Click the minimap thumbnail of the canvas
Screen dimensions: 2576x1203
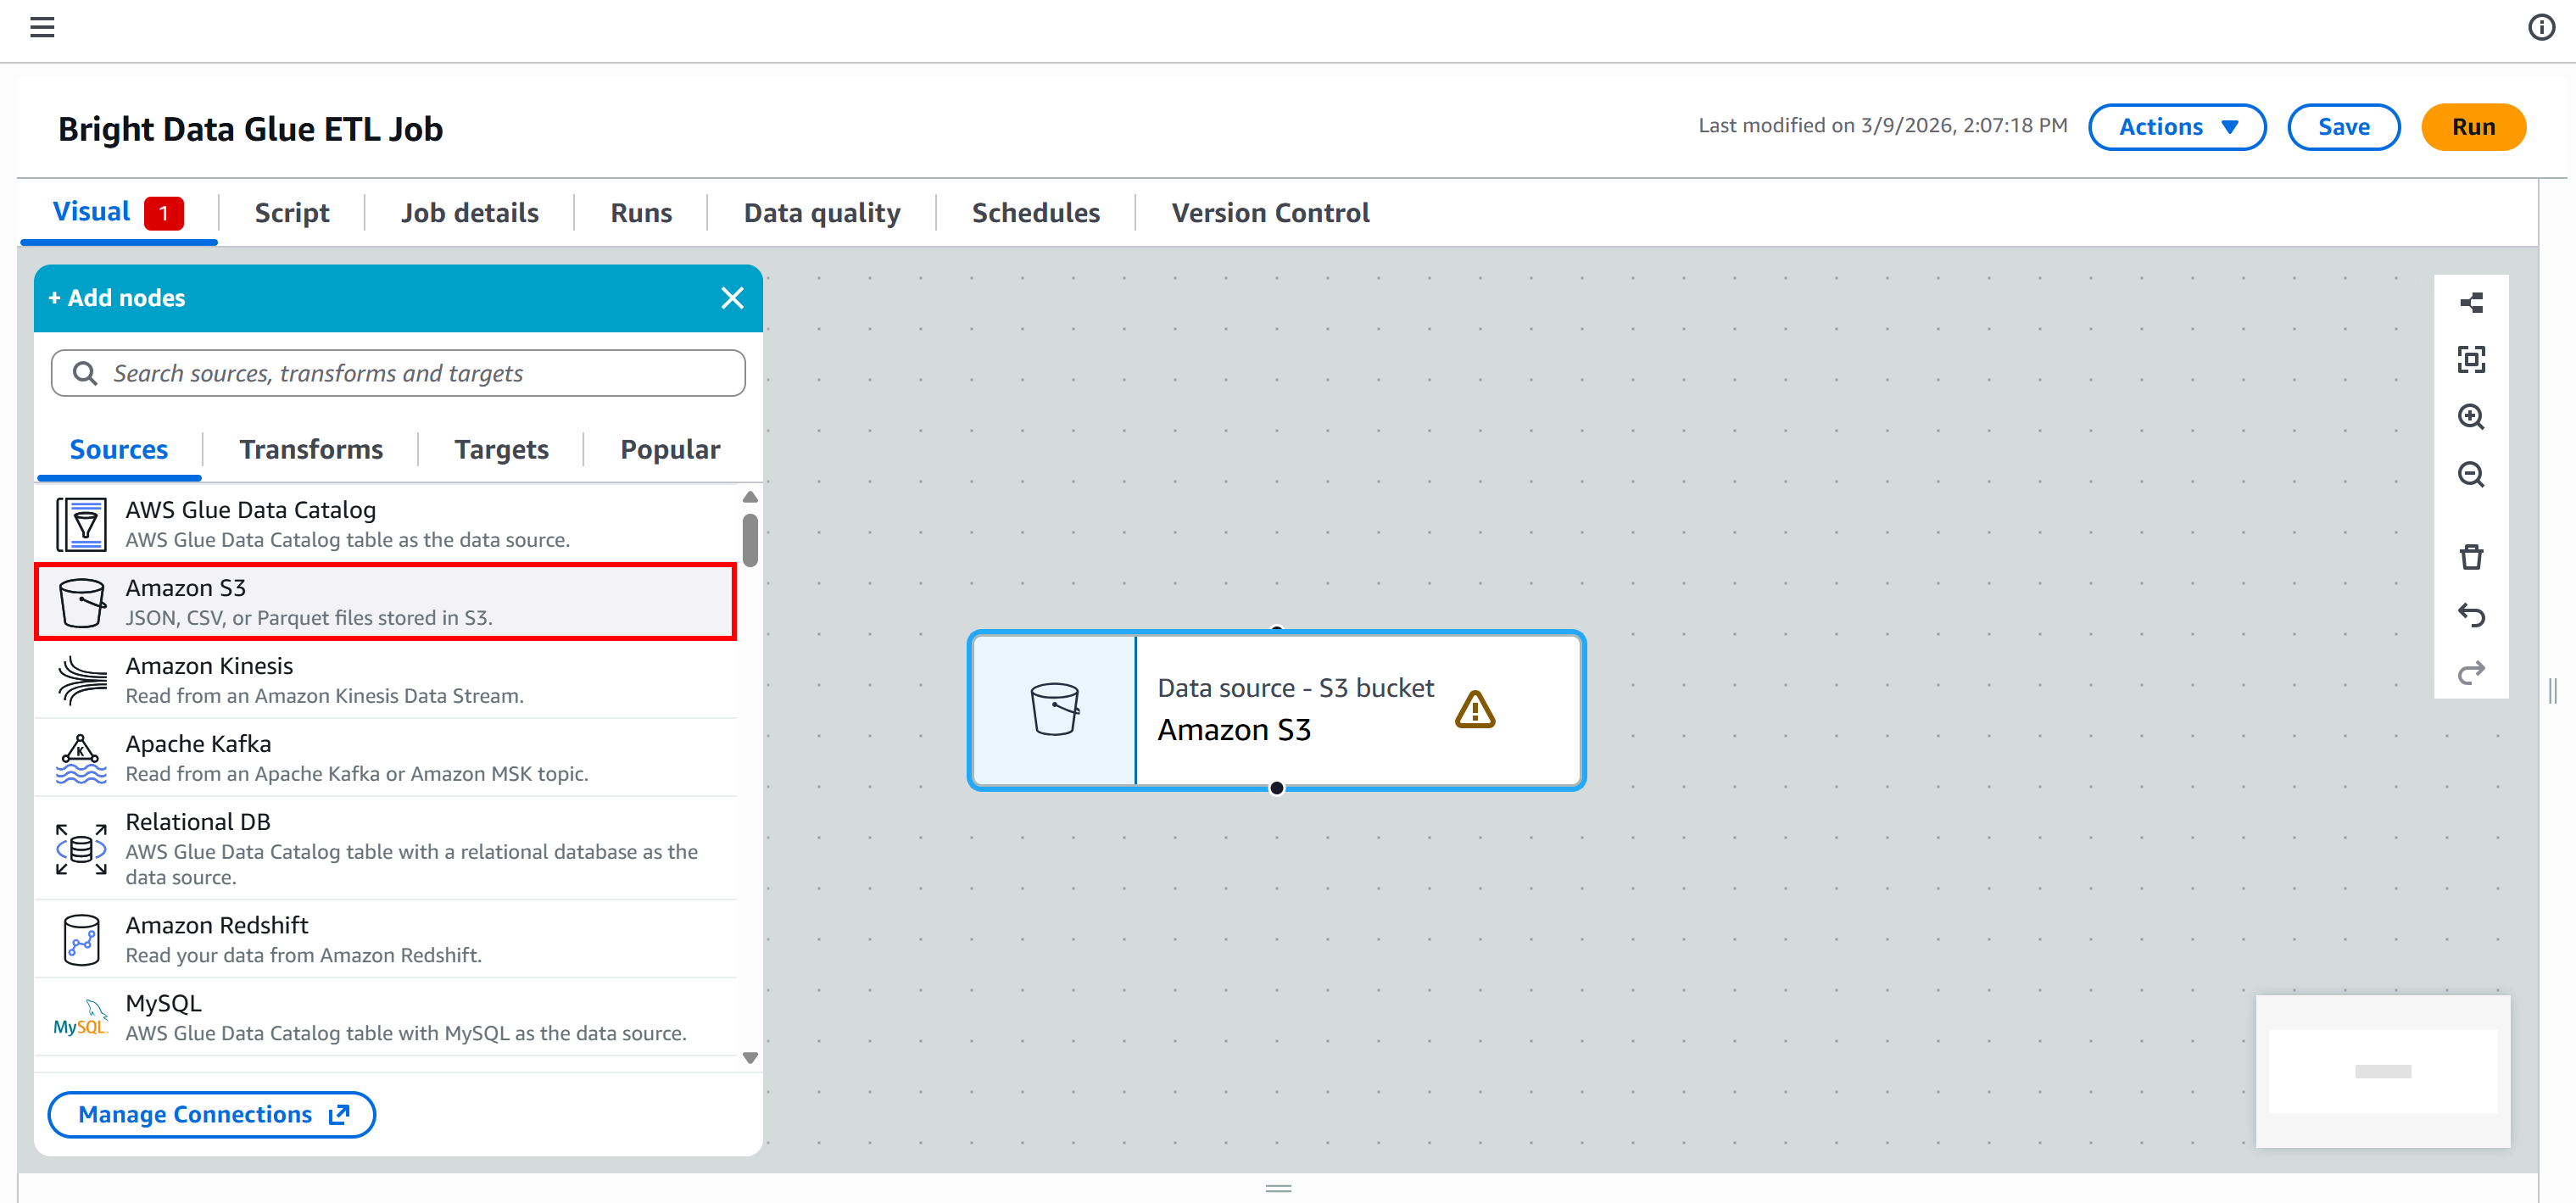tap(2382, 1071)
